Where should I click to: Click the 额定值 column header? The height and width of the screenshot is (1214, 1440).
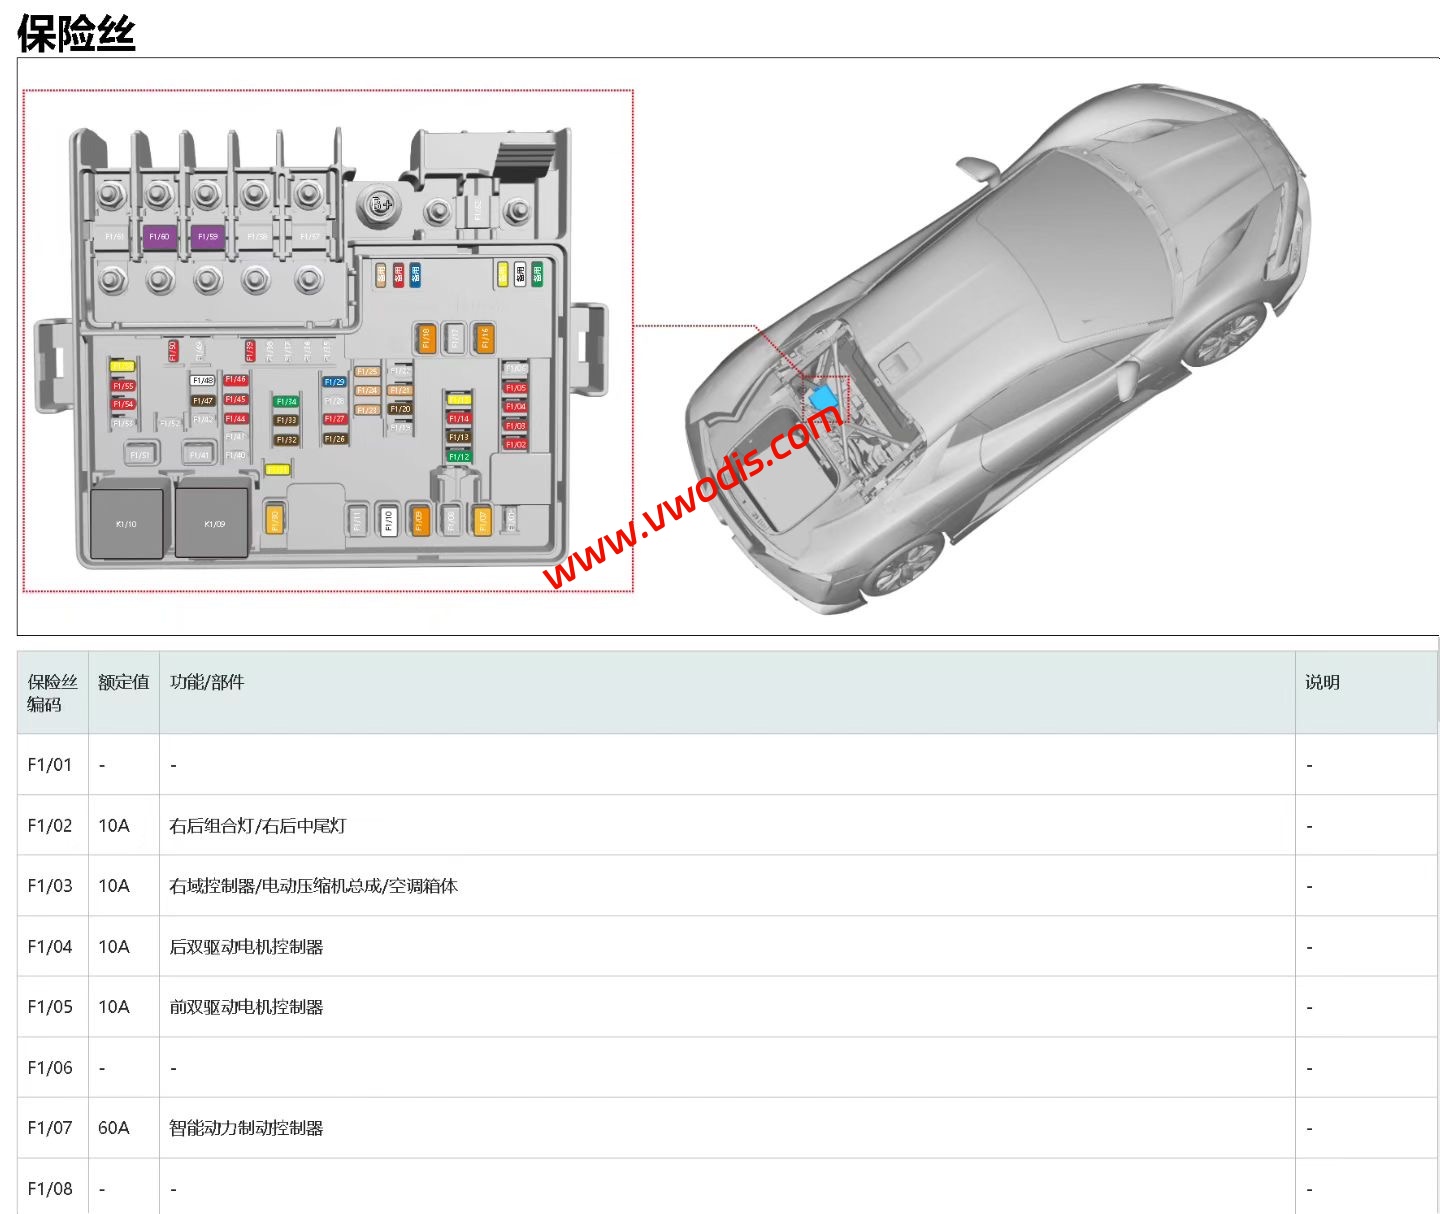[x=123, y=682]
